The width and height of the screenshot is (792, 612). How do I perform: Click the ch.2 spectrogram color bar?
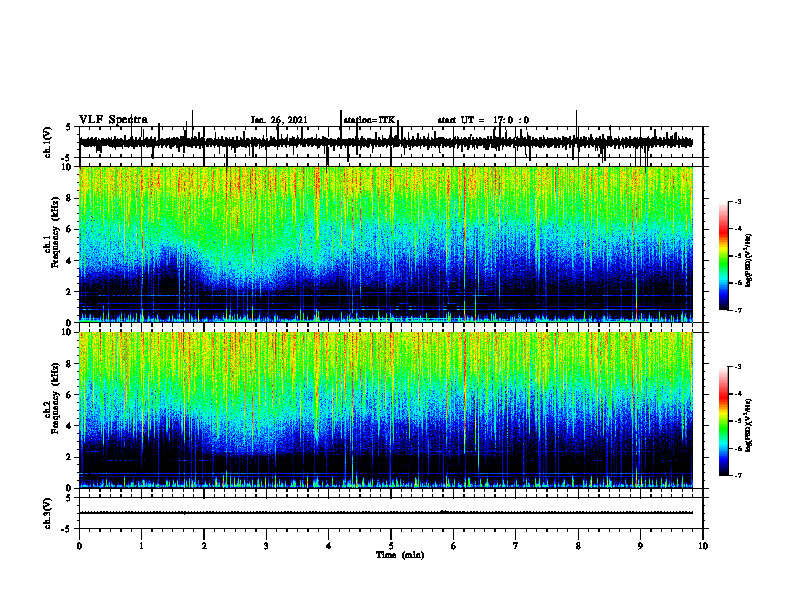[724, 421]
